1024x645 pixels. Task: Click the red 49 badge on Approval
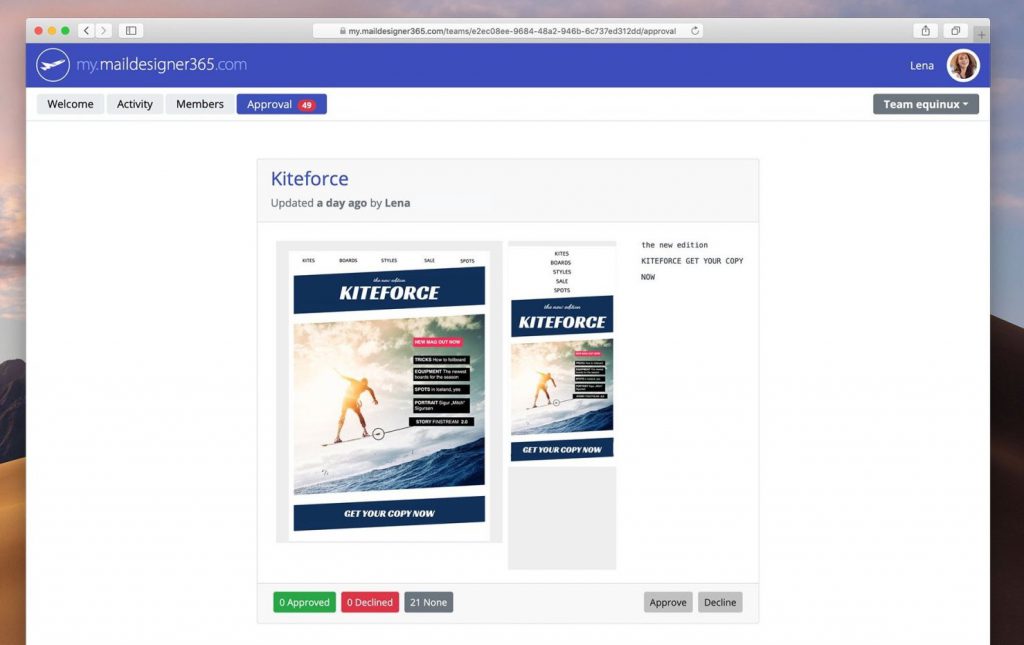[306, 105]
